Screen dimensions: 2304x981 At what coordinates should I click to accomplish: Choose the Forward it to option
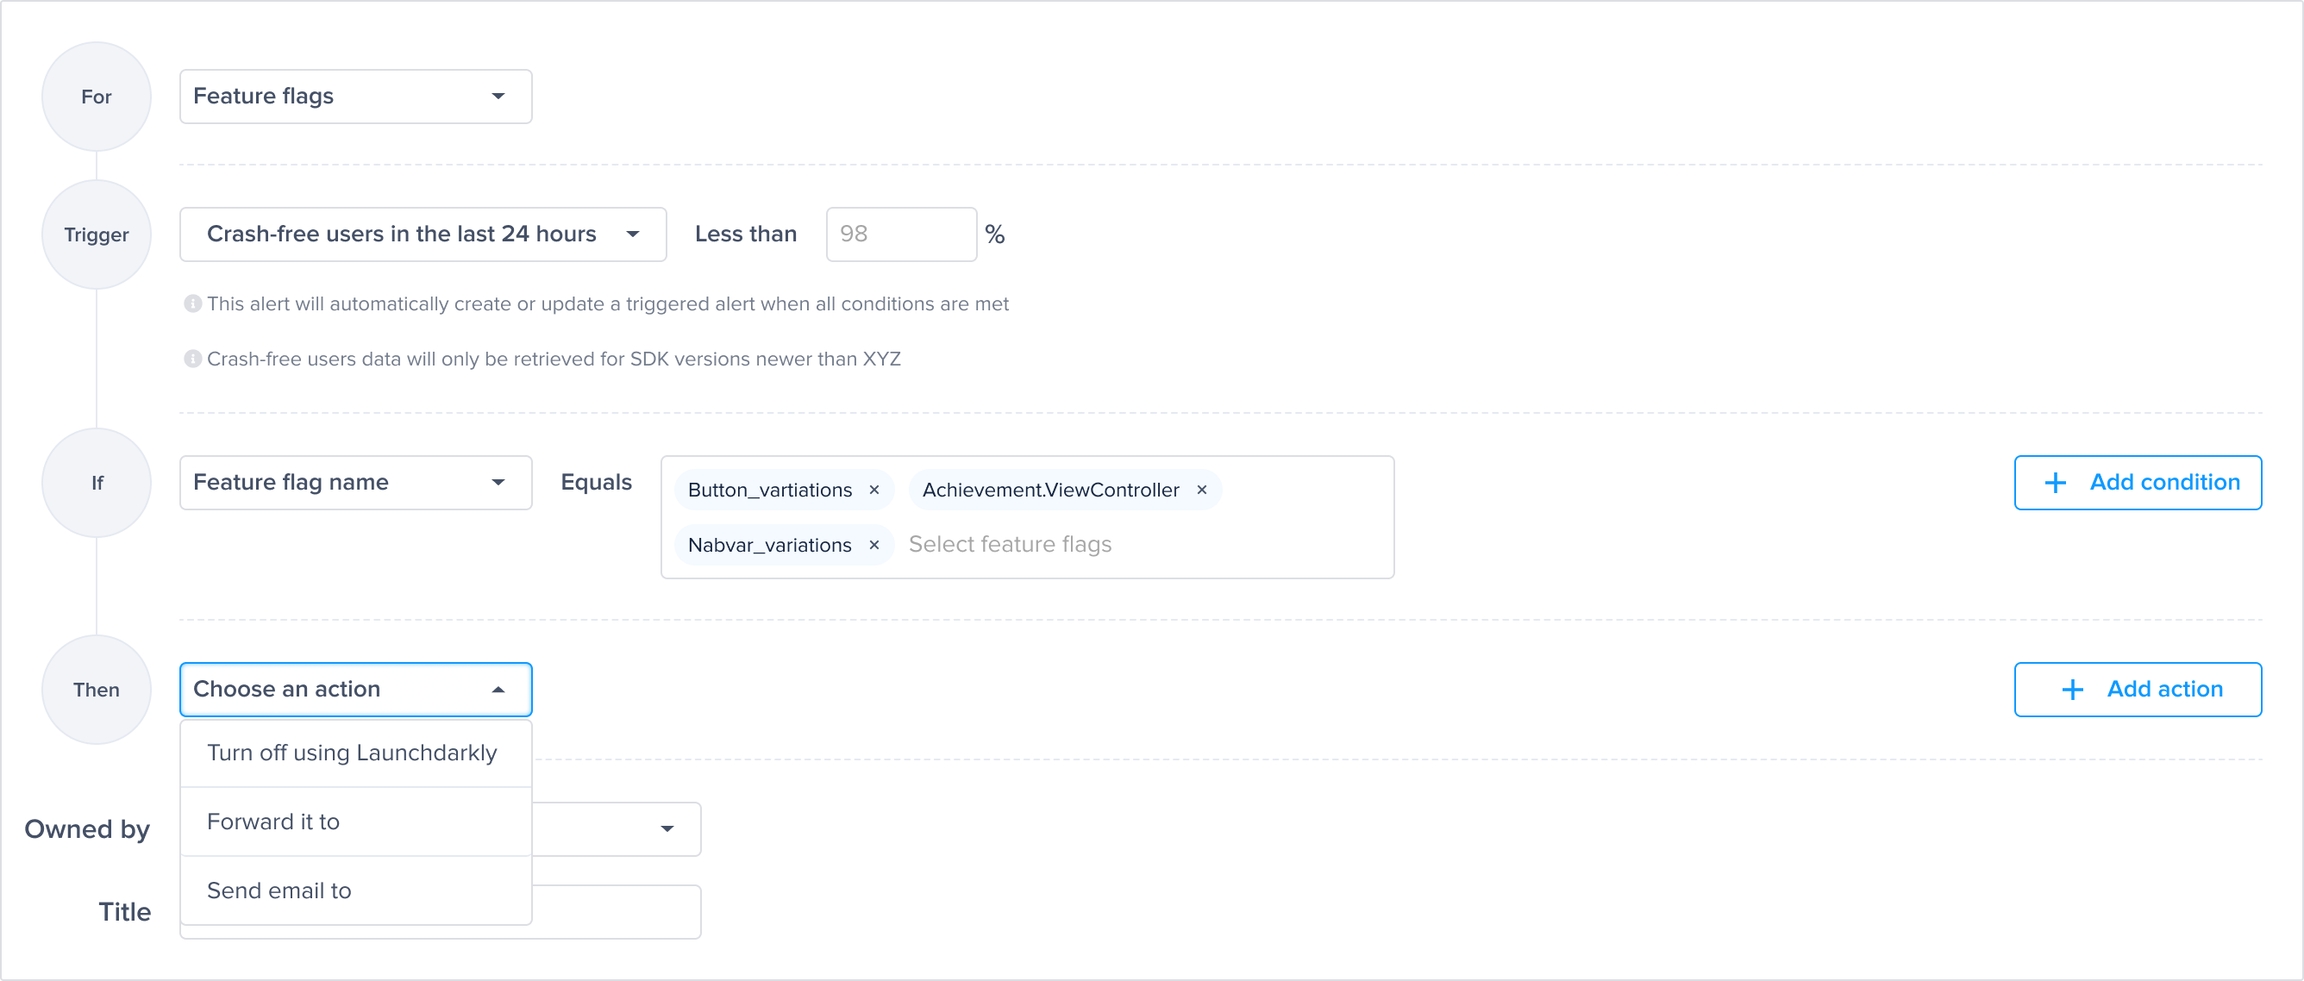tap(273, 822)
